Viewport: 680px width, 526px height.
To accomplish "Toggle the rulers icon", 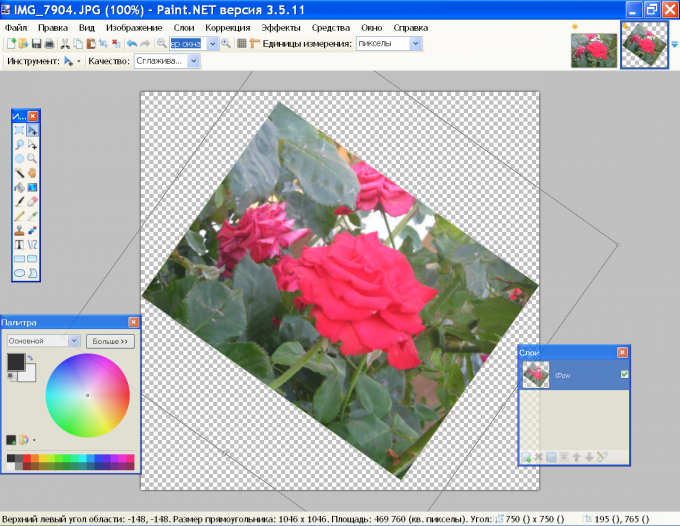I will tap(254, 43).
